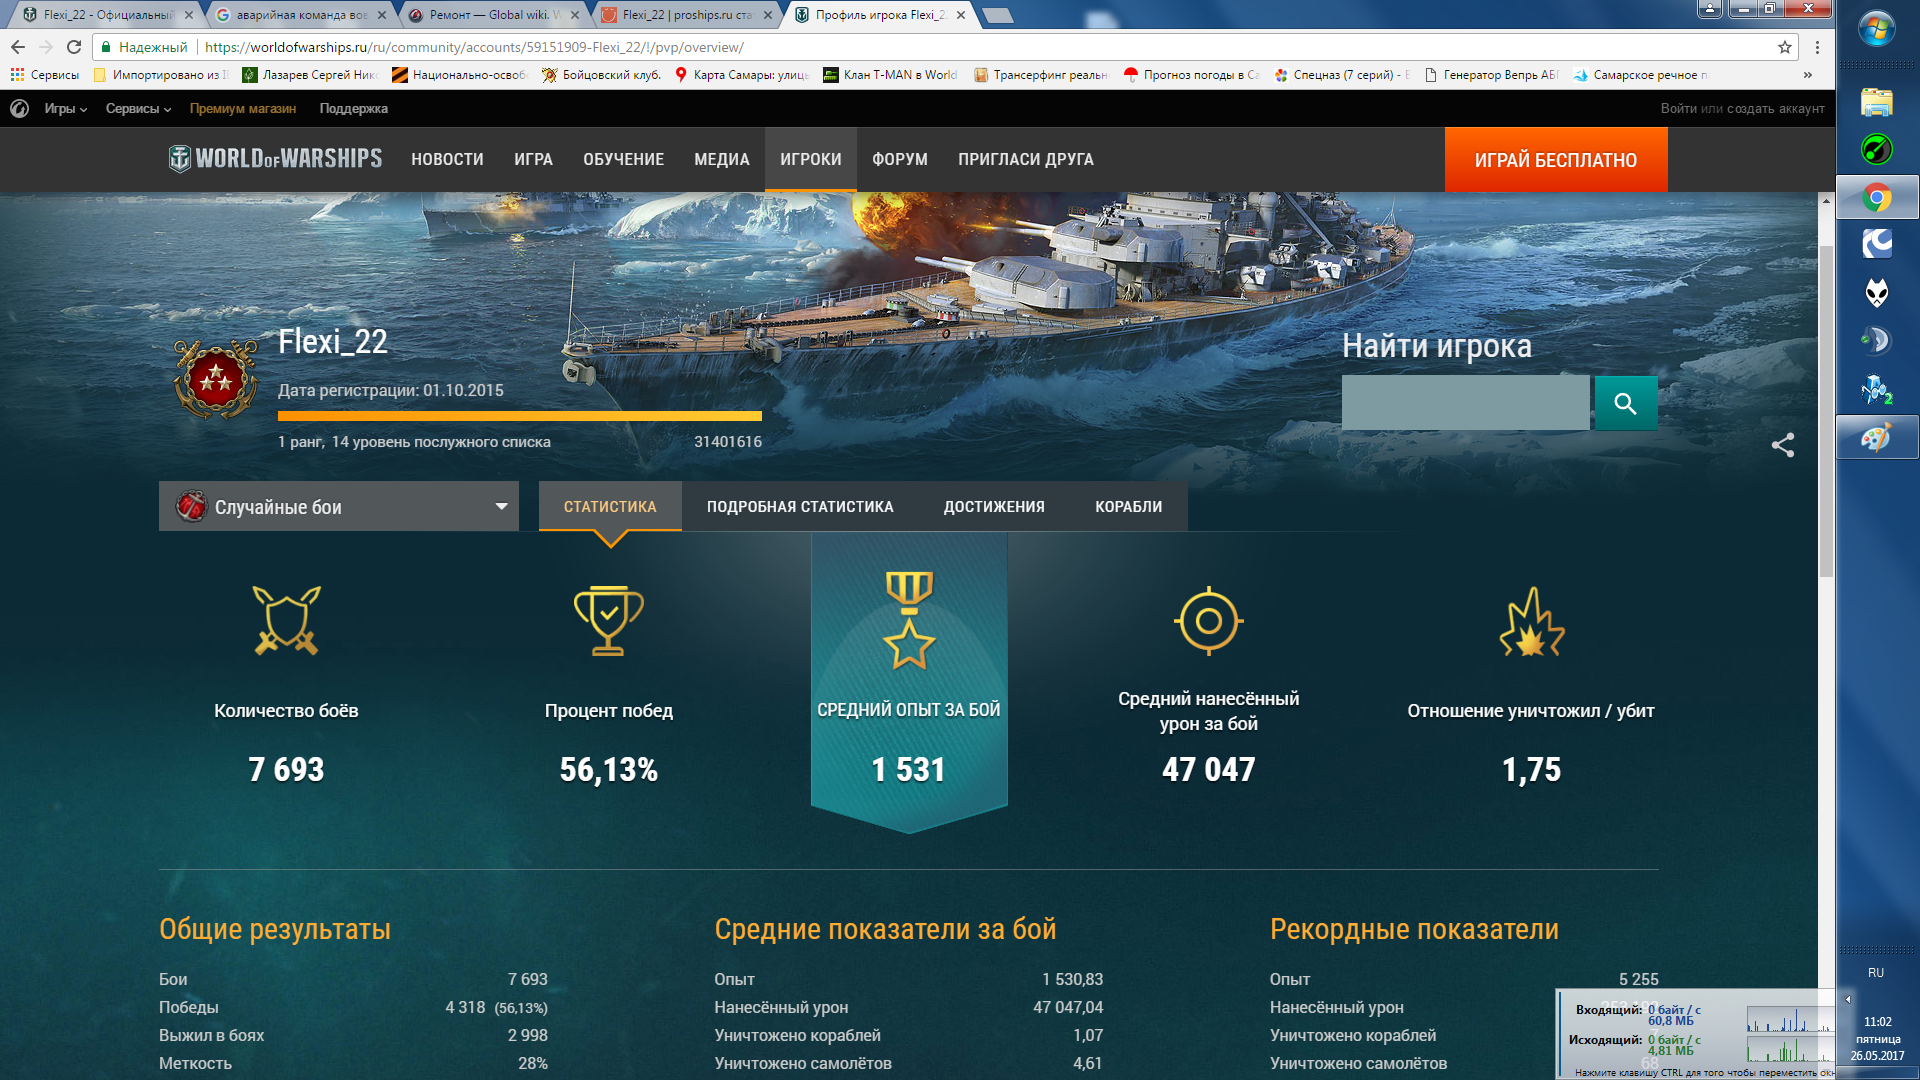Click the win rate trophy icon
1920x1080 pixels.
pyautogui.click(x=608, y=621)
